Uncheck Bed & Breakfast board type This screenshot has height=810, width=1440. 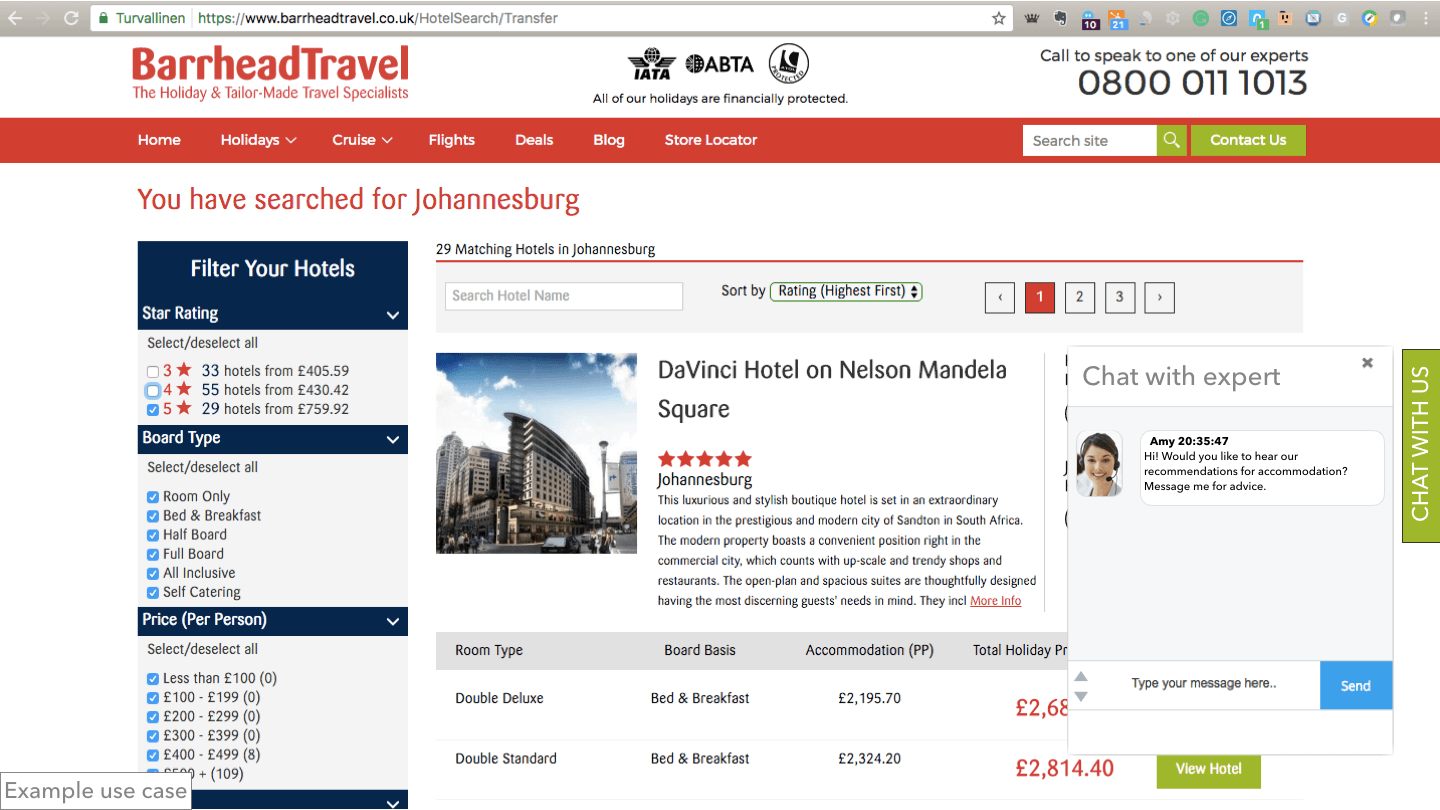point(153,516)
